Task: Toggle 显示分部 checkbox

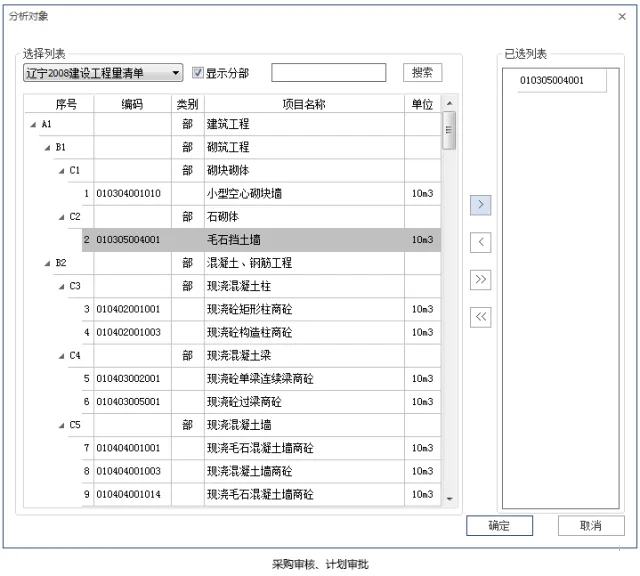Action: (x=198, y=73)
